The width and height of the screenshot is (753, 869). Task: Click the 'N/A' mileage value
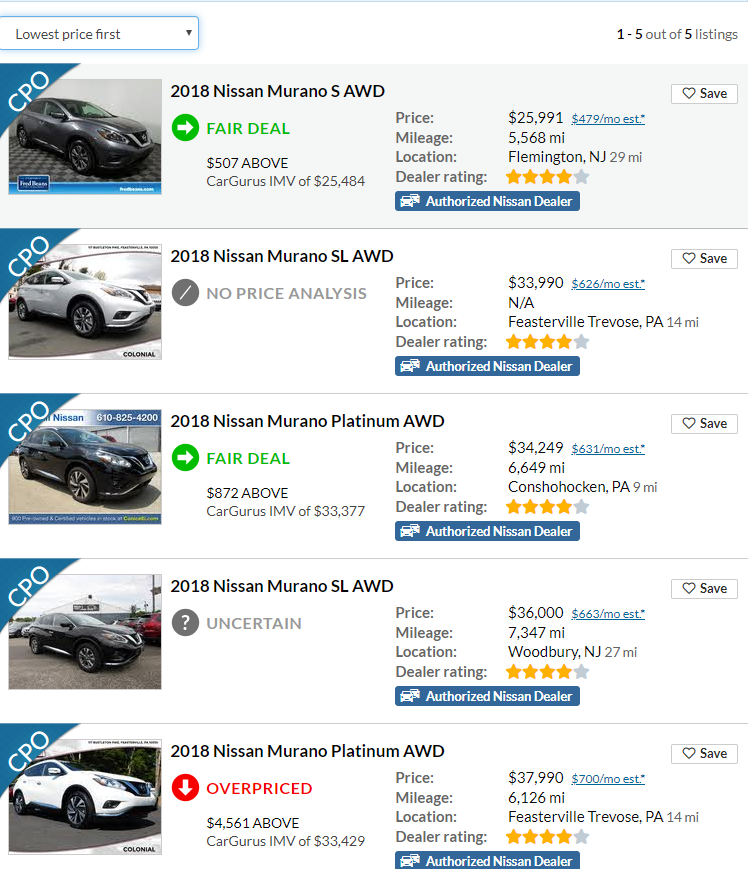[x=521, y=303]
